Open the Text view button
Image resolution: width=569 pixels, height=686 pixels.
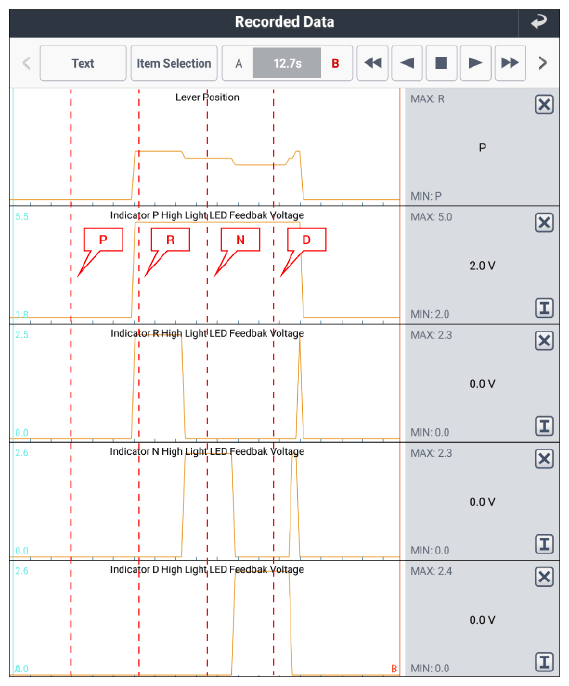83,63
